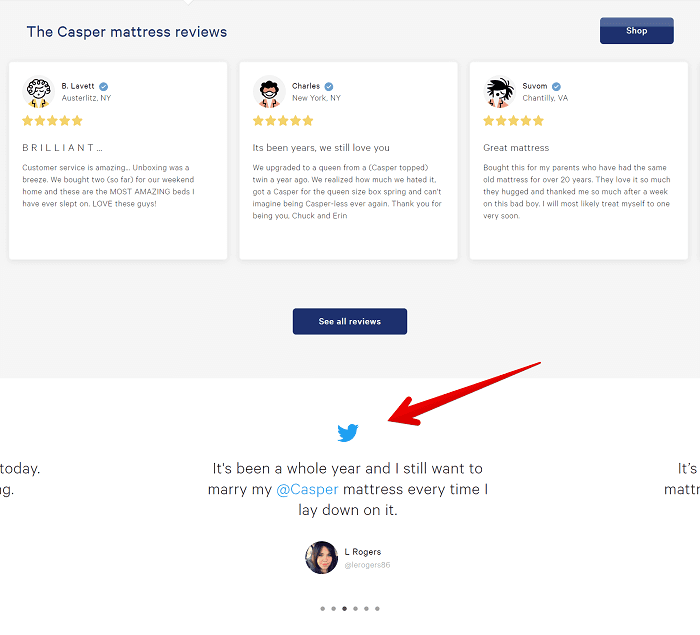Click B. Lavett reviewer name
The image size is (700, 635).
[78, 86]
